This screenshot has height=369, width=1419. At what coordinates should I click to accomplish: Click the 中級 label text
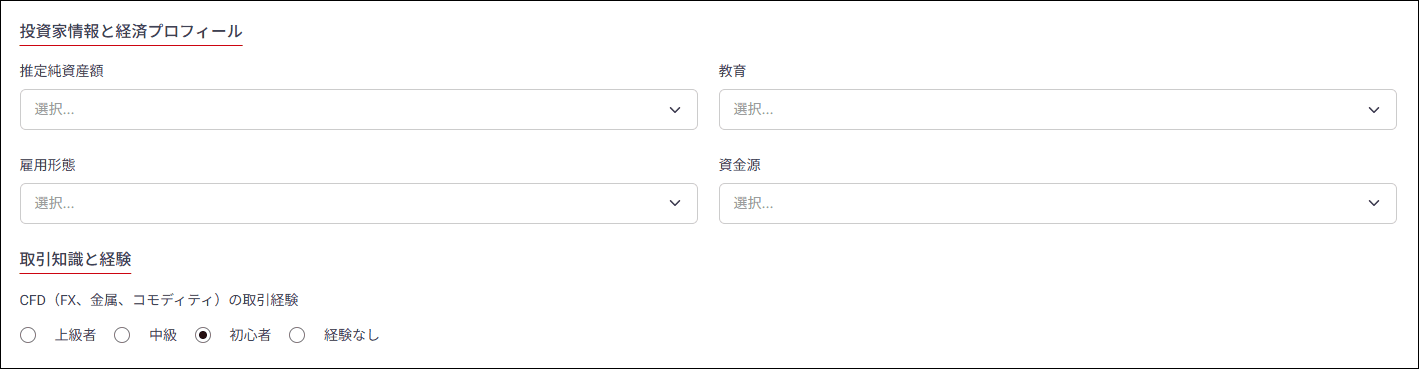pyautogui.click(x=163, y=335)
